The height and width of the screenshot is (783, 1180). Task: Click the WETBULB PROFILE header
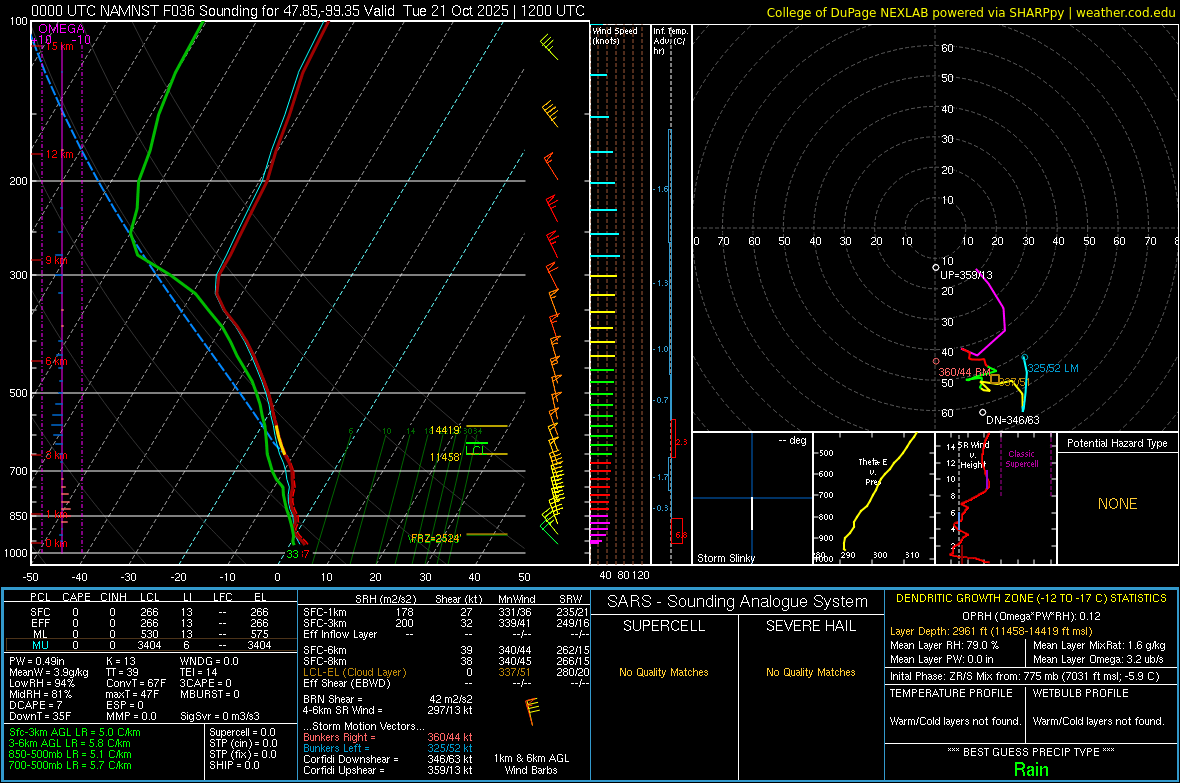1081,693
